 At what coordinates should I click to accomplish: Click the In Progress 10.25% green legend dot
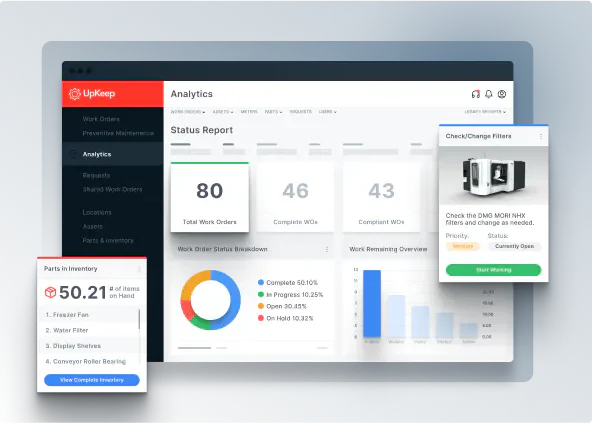tap(261, 294)
